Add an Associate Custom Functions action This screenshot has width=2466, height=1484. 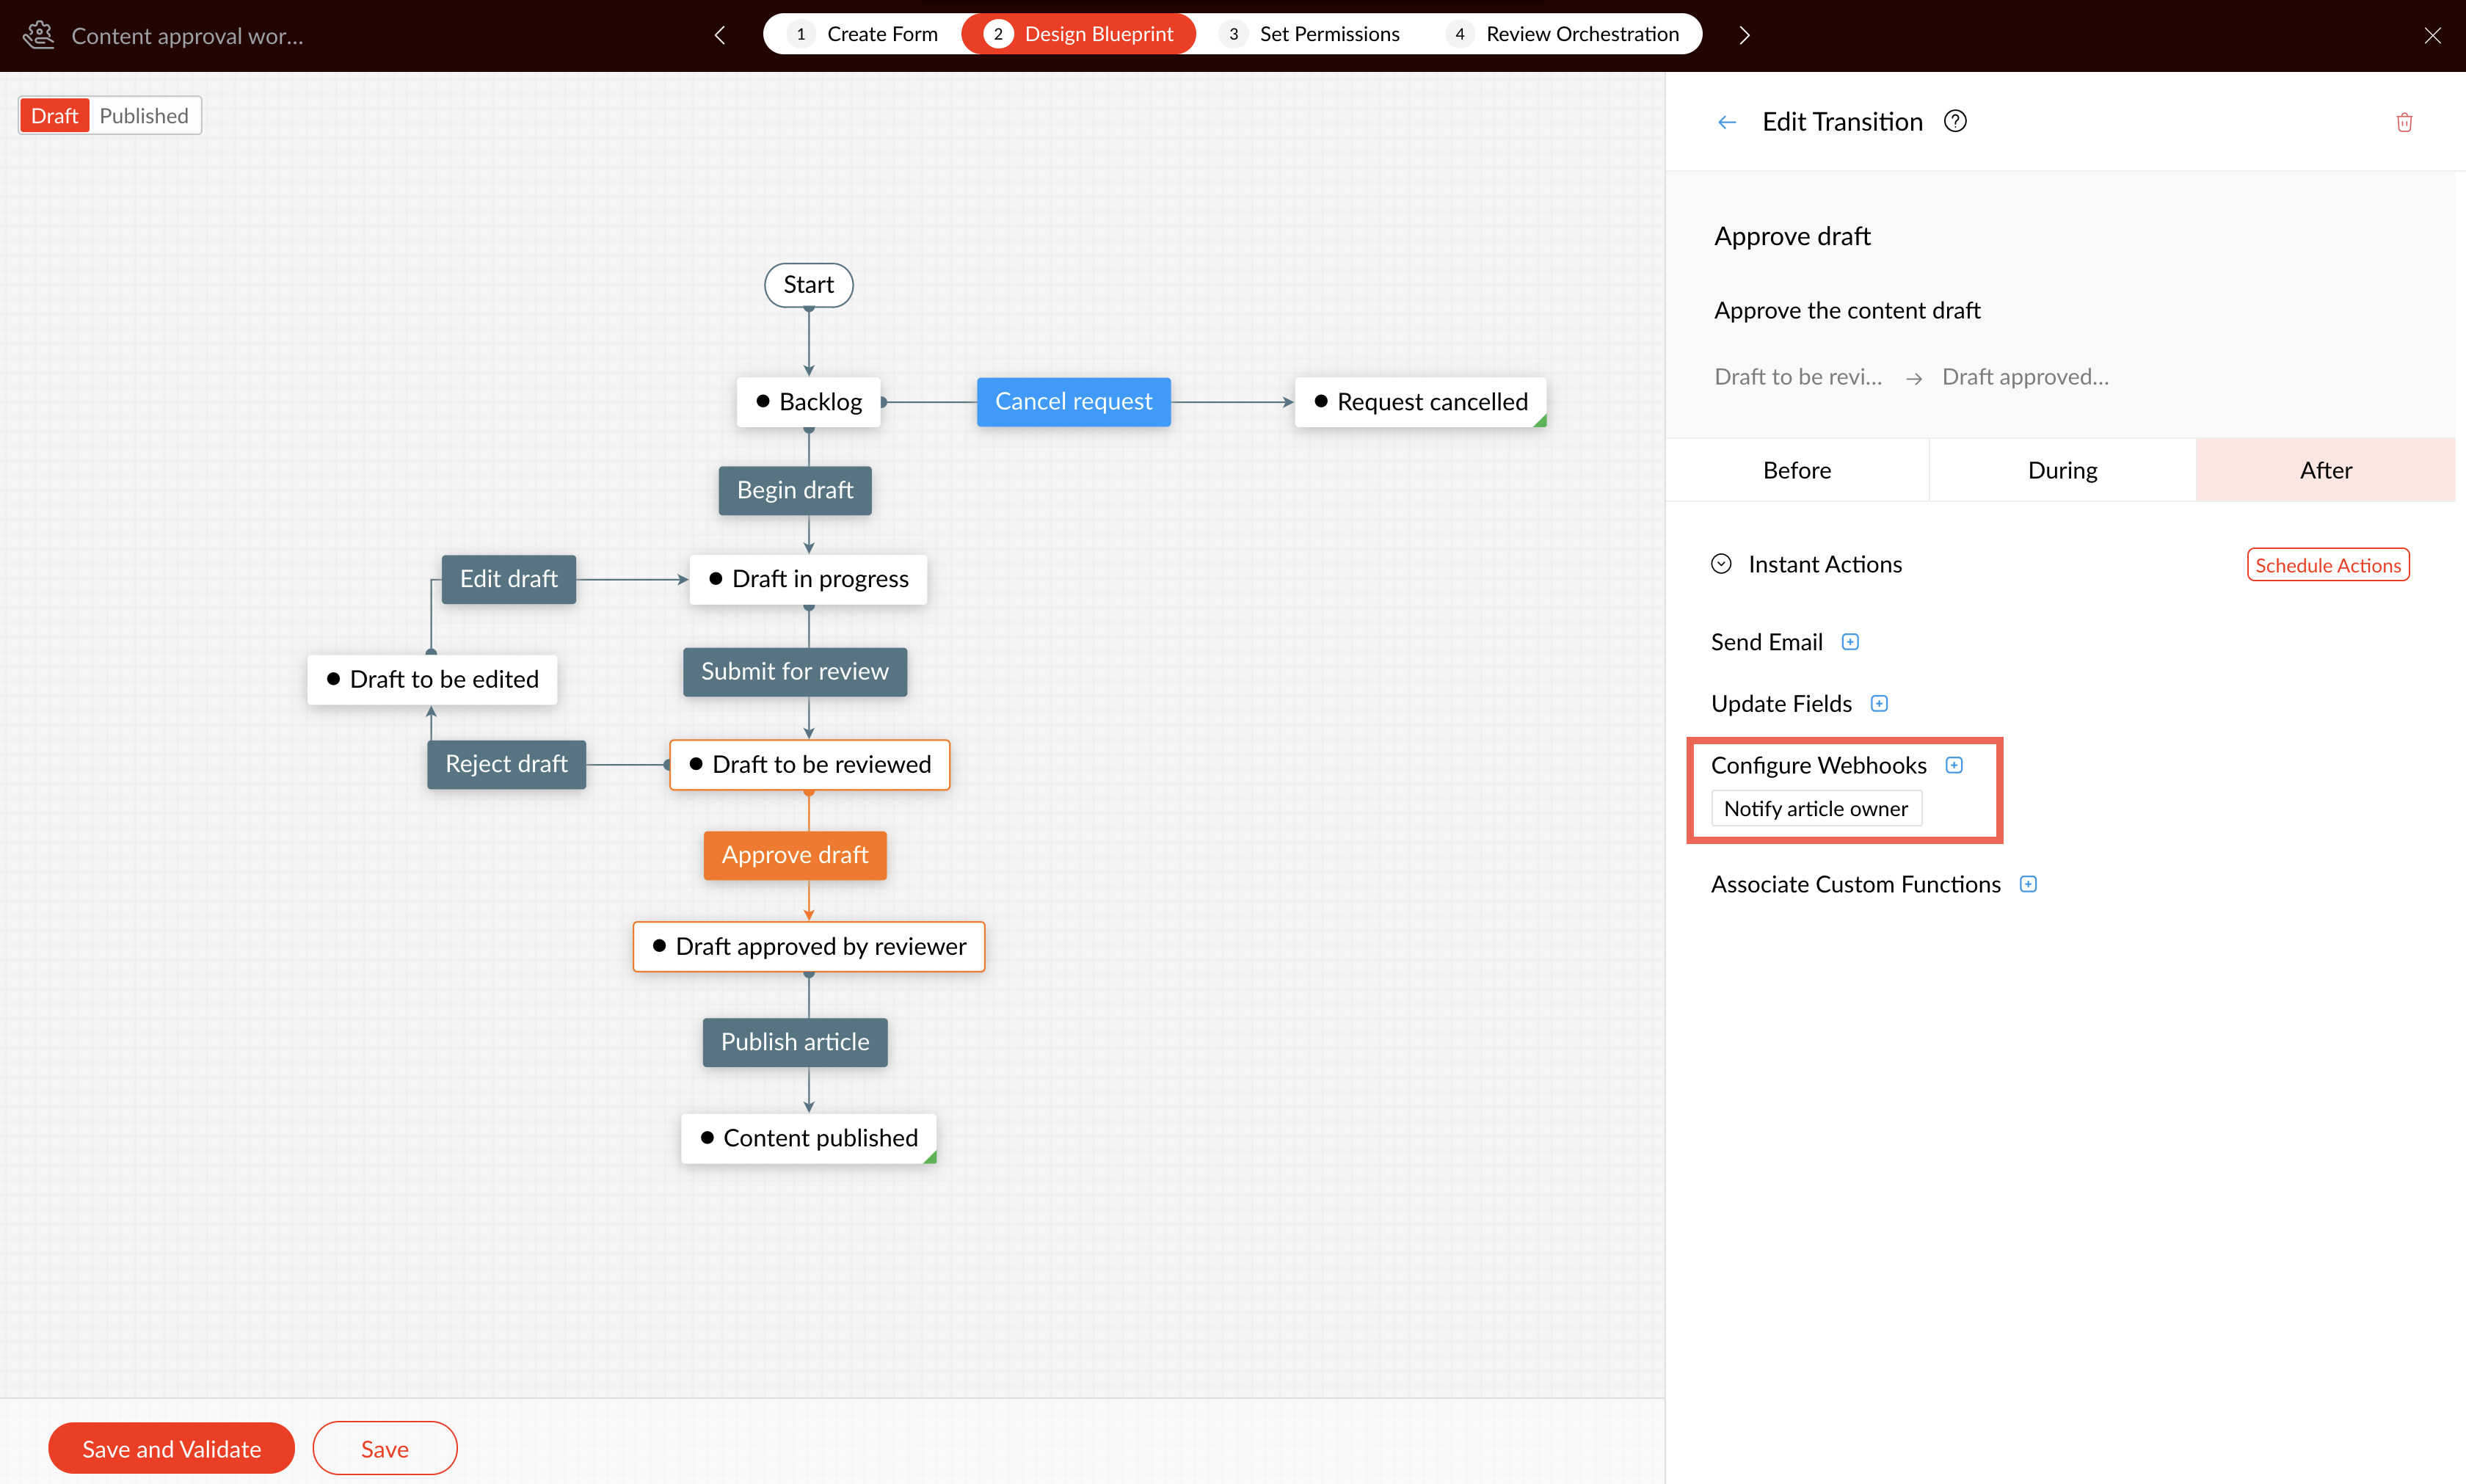point(2028,884)
